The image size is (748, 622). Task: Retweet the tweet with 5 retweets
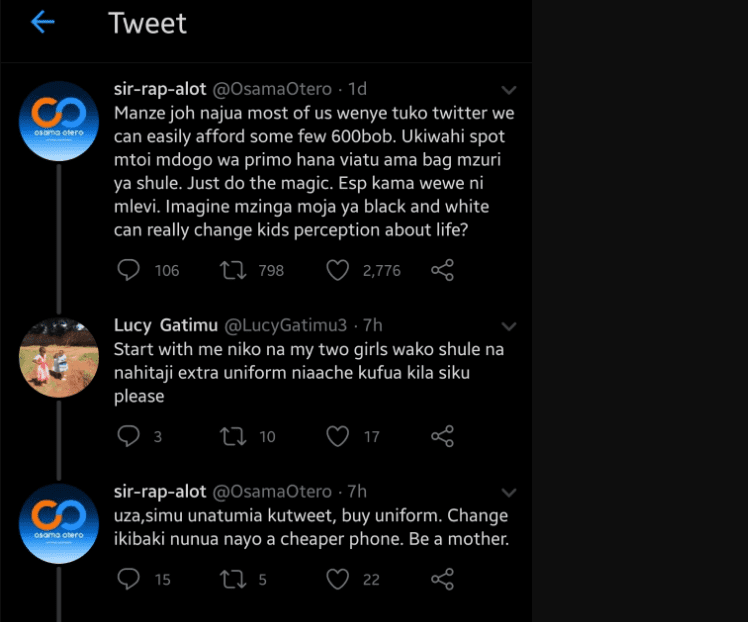[232, 579]
